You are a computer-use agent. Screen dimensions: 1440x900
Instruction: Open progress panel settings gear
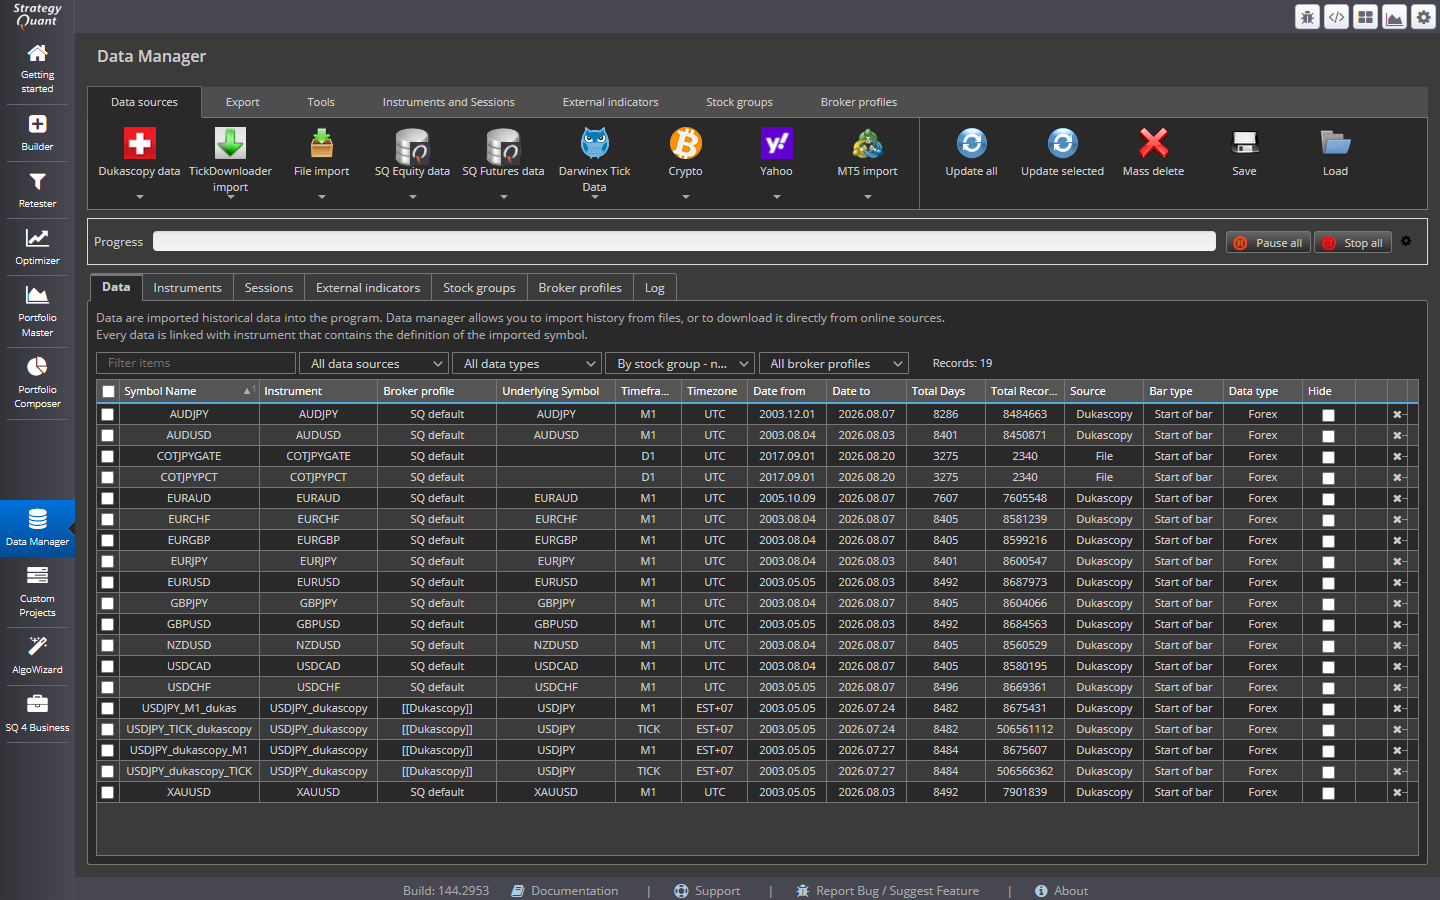pyautogui.click(x=1406, y=241)
